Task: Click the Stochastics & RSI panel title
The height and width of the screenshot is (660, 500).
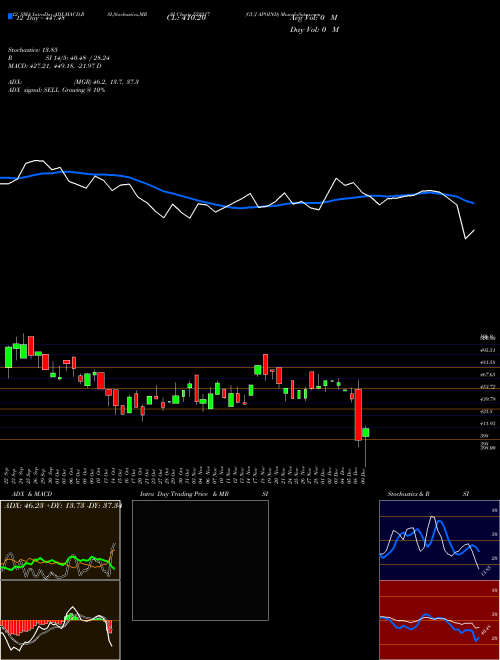Action: coord(428,494)
